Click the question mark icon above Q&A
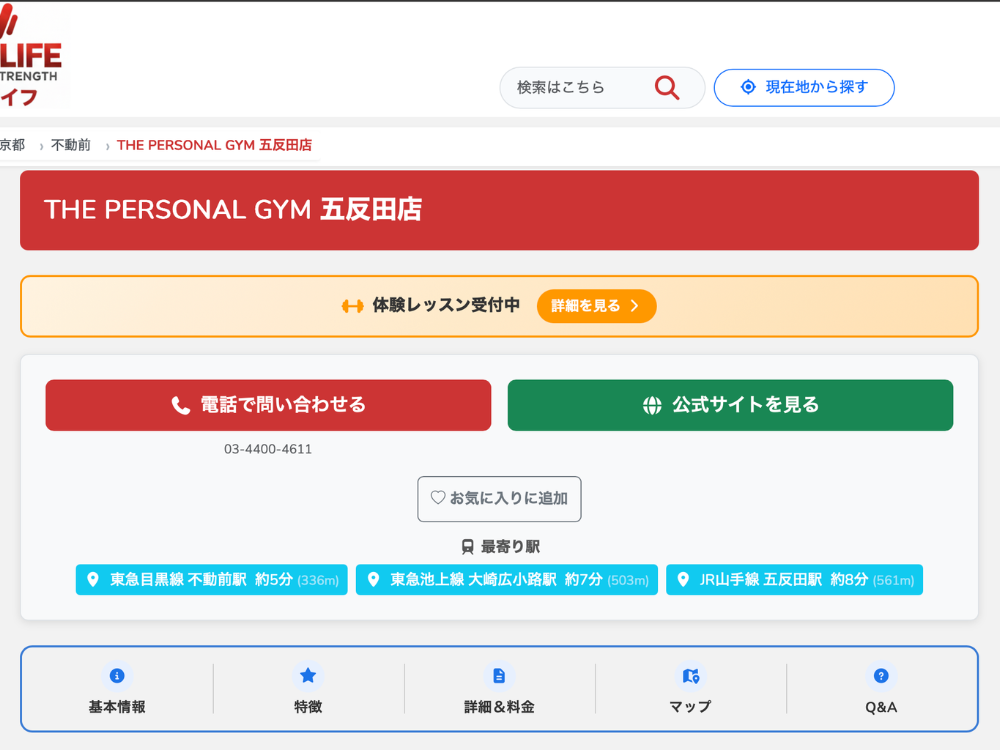The height and width of the screenshot is (750, 1000). (x=881, y=675)
